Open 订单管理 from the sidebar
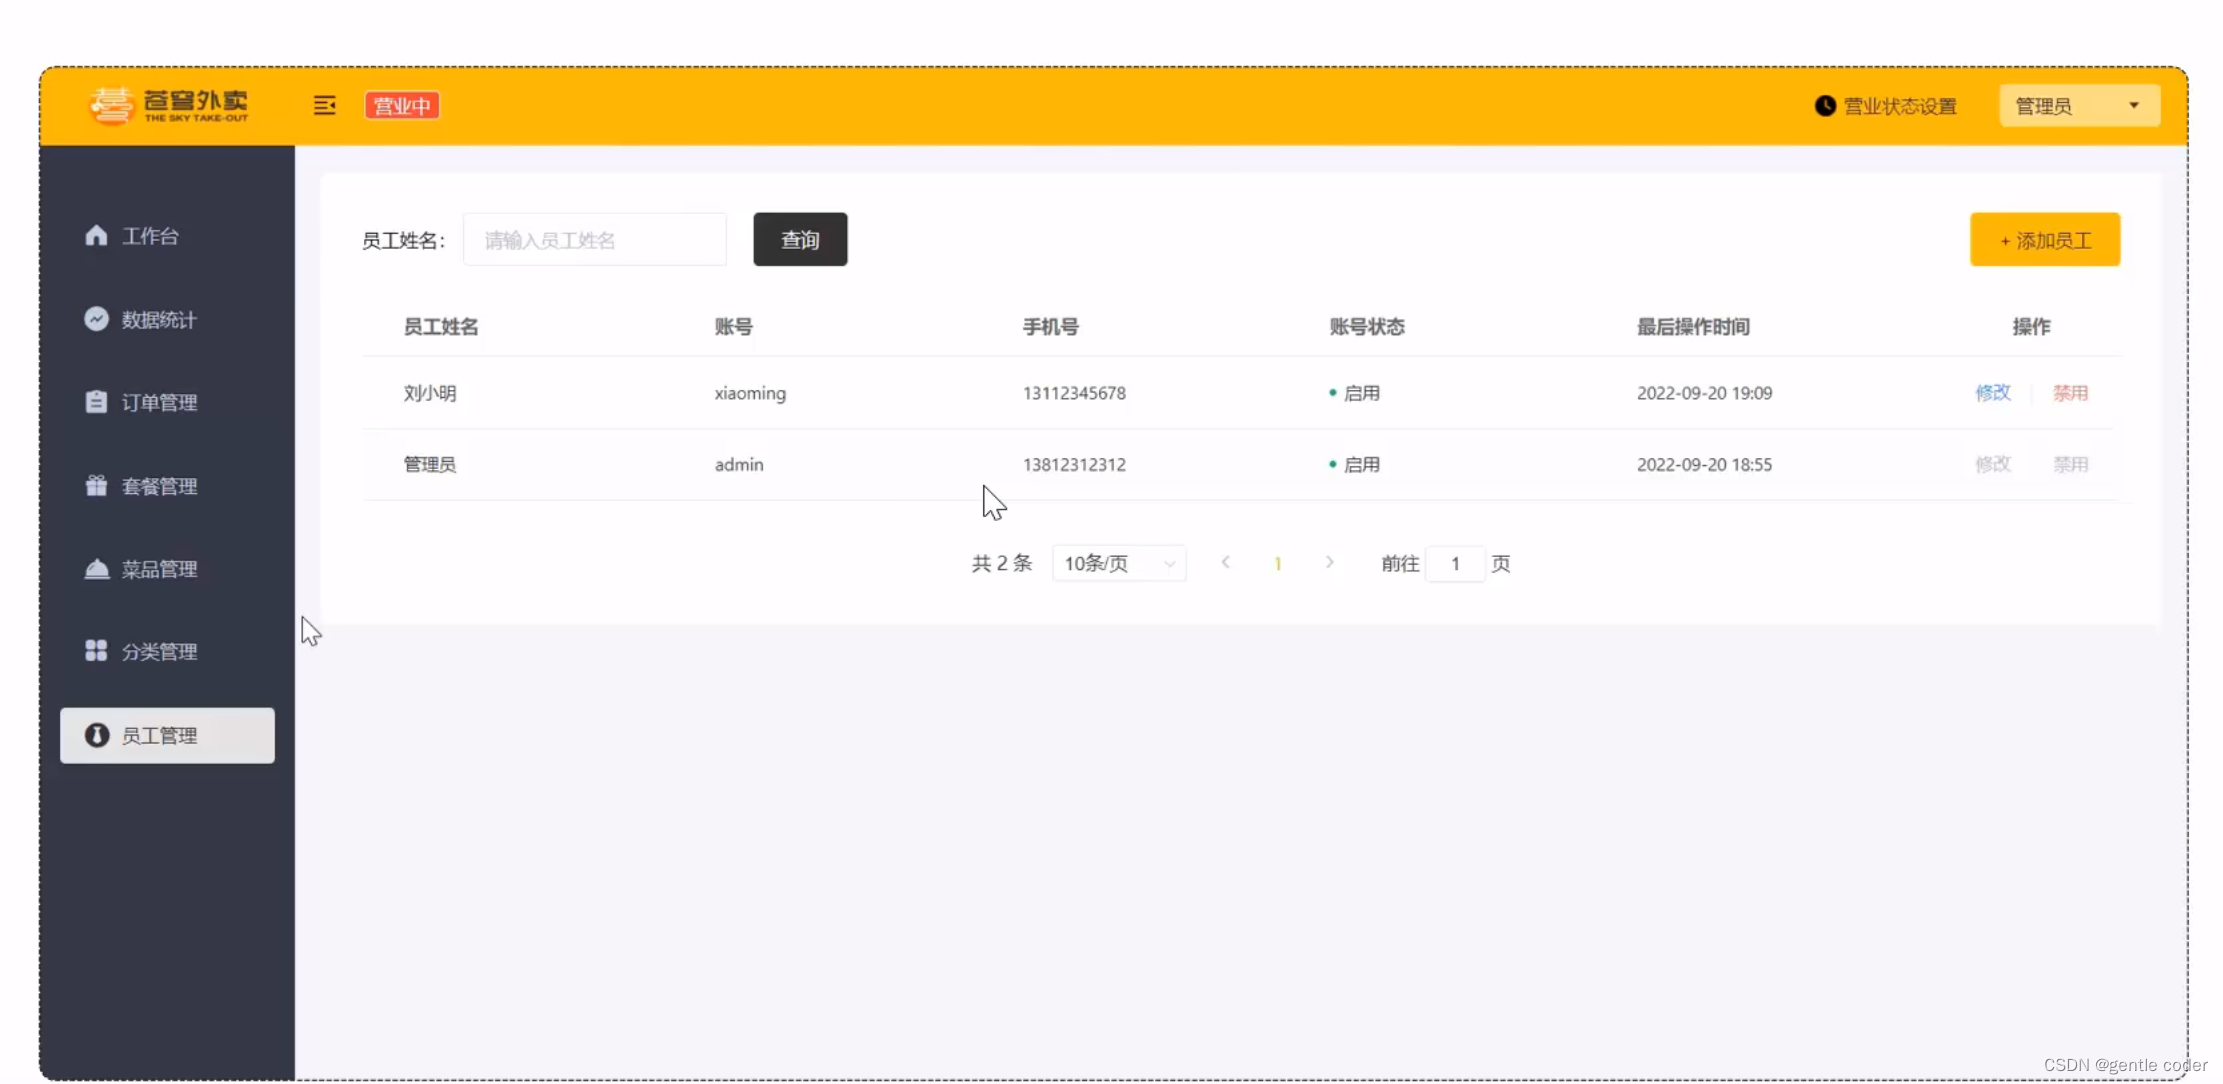 point(159,402)
